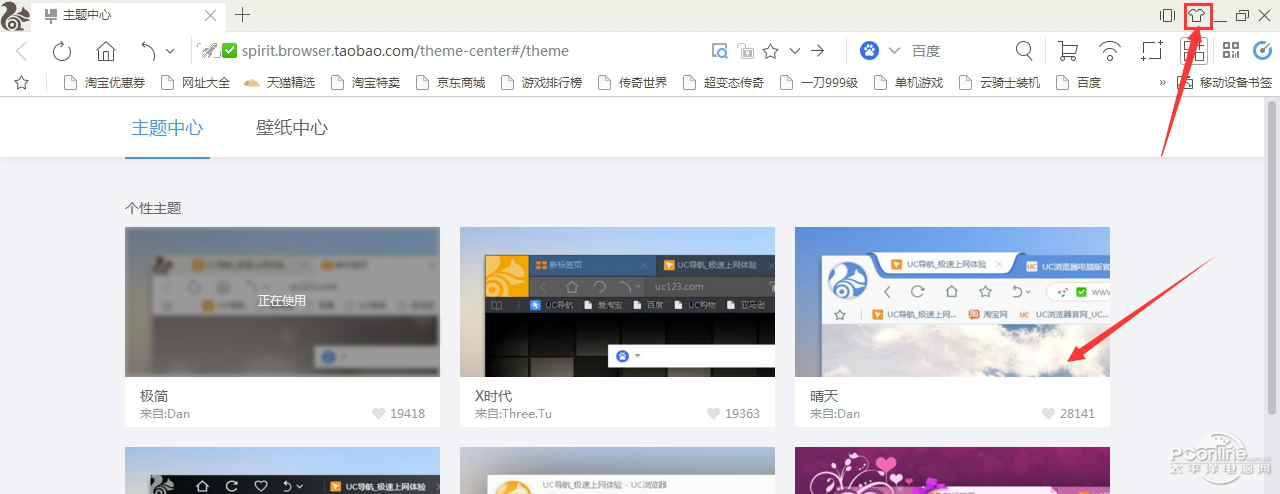
Task: Open the 云骑士装机 bookmark
Action: pyautogui.click(x=998, y=83)
